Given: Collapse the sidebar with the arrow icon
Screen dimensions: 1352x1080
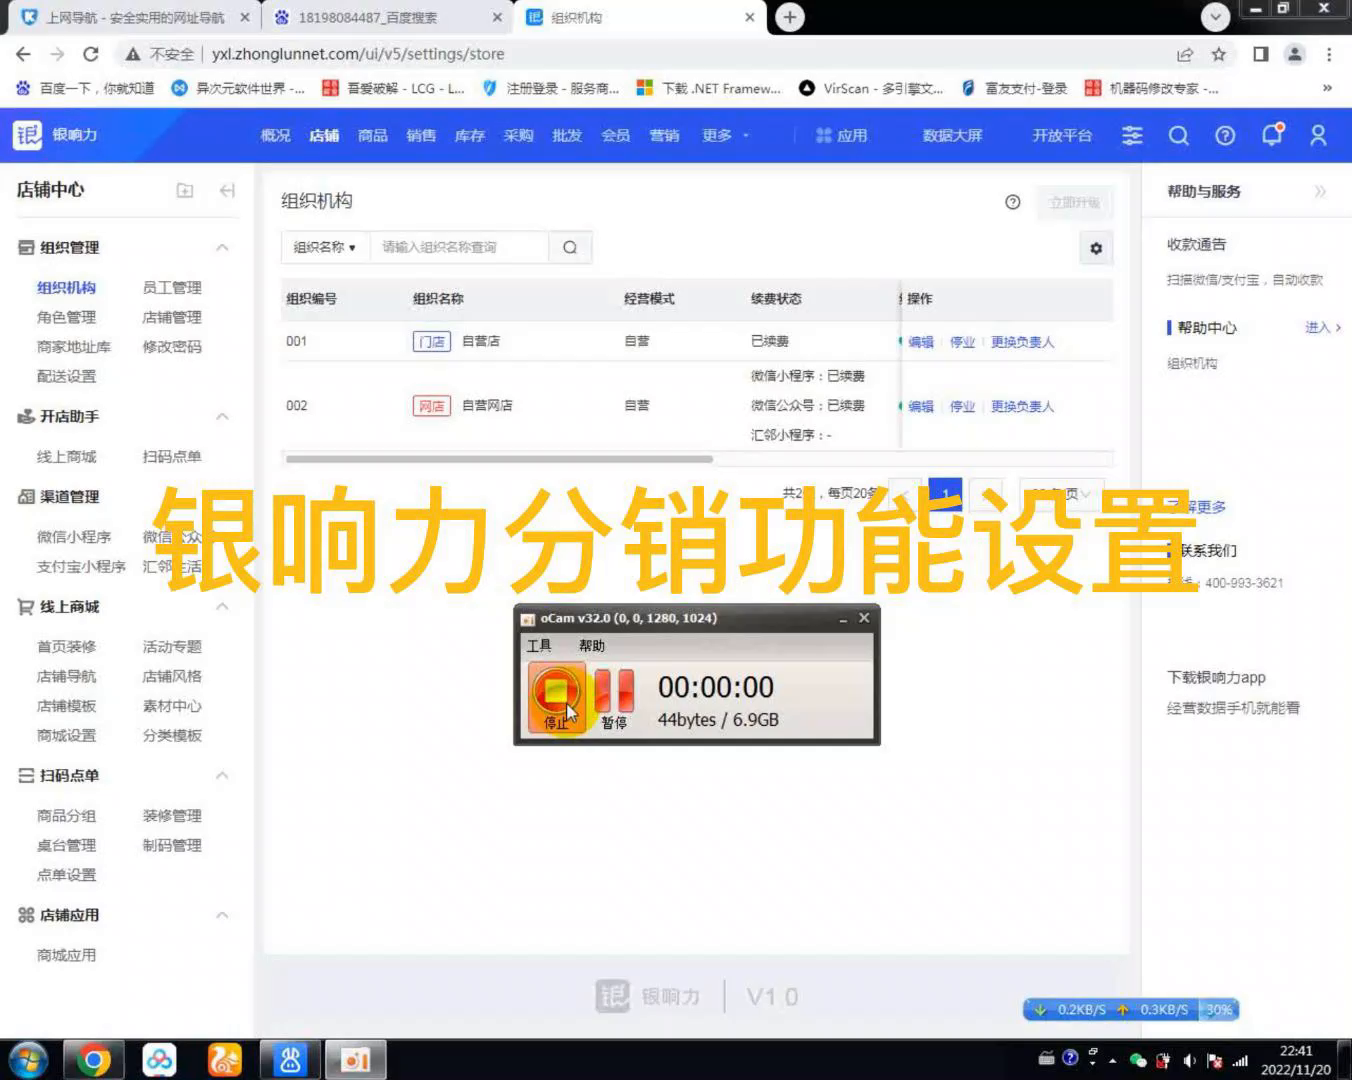Looking at the screenshot, I should [x=227, y=190].
